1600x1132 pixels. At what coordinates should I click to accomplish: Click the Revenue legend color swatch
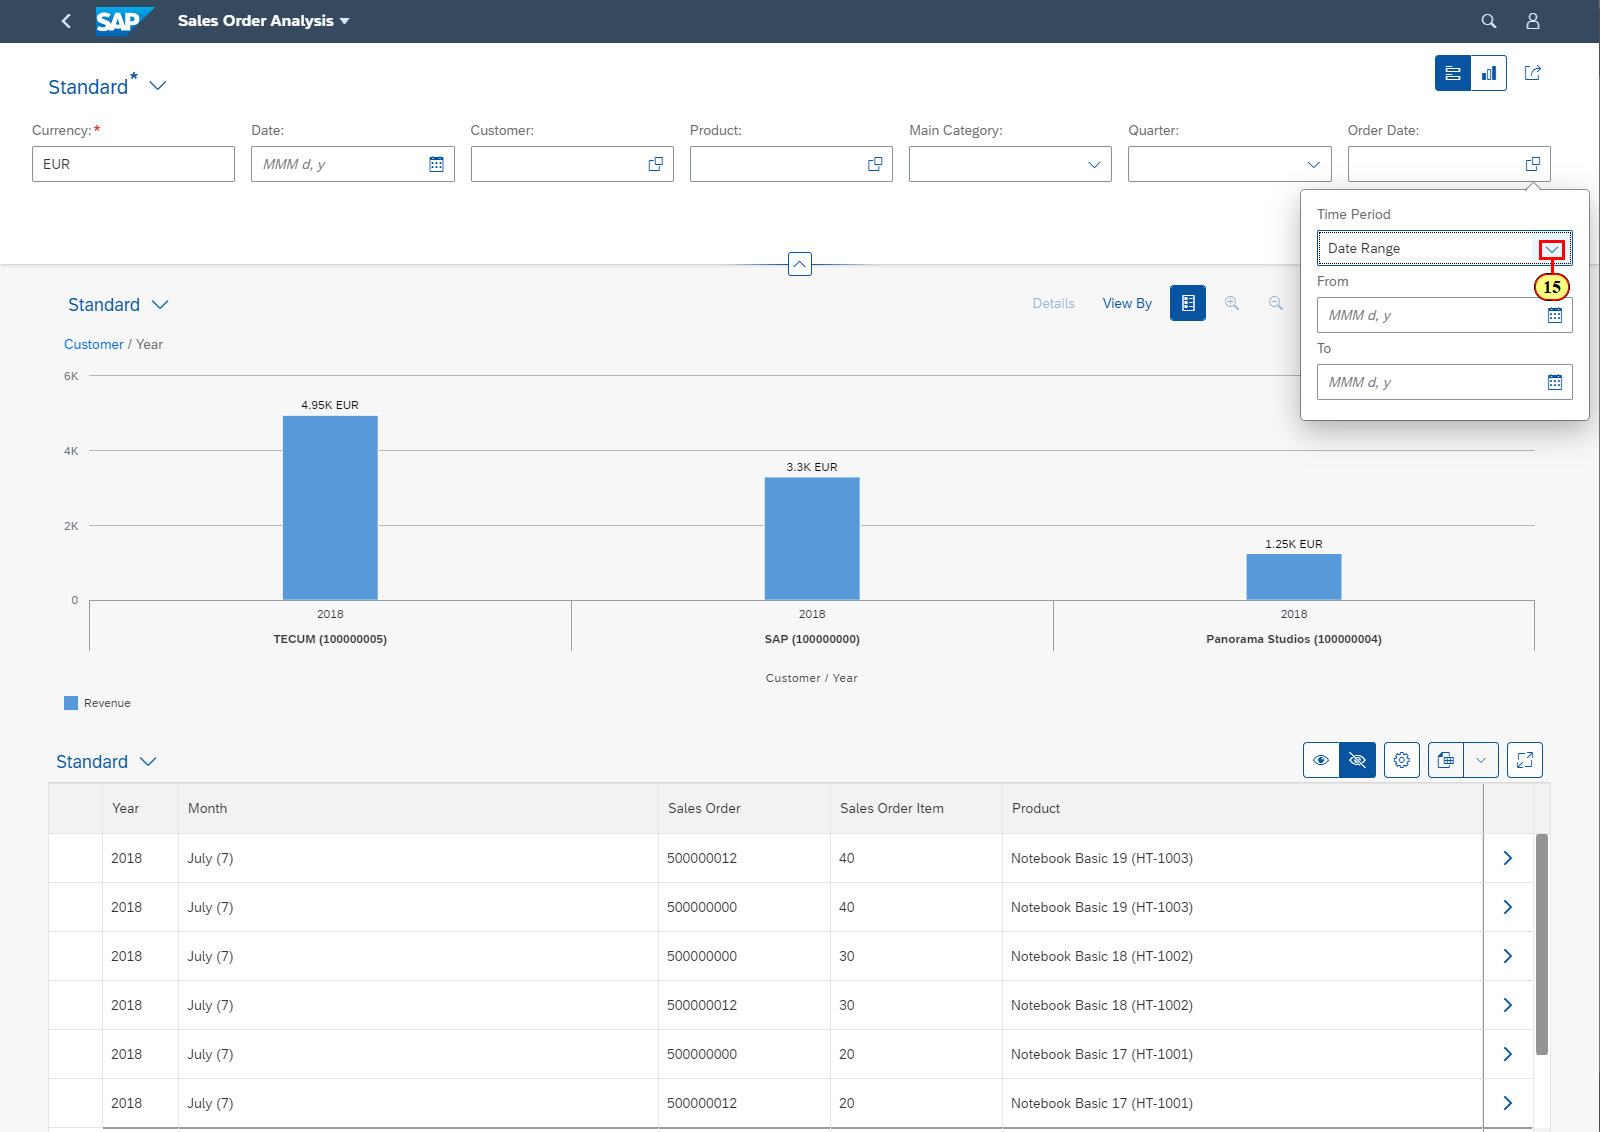pos(71,703)
